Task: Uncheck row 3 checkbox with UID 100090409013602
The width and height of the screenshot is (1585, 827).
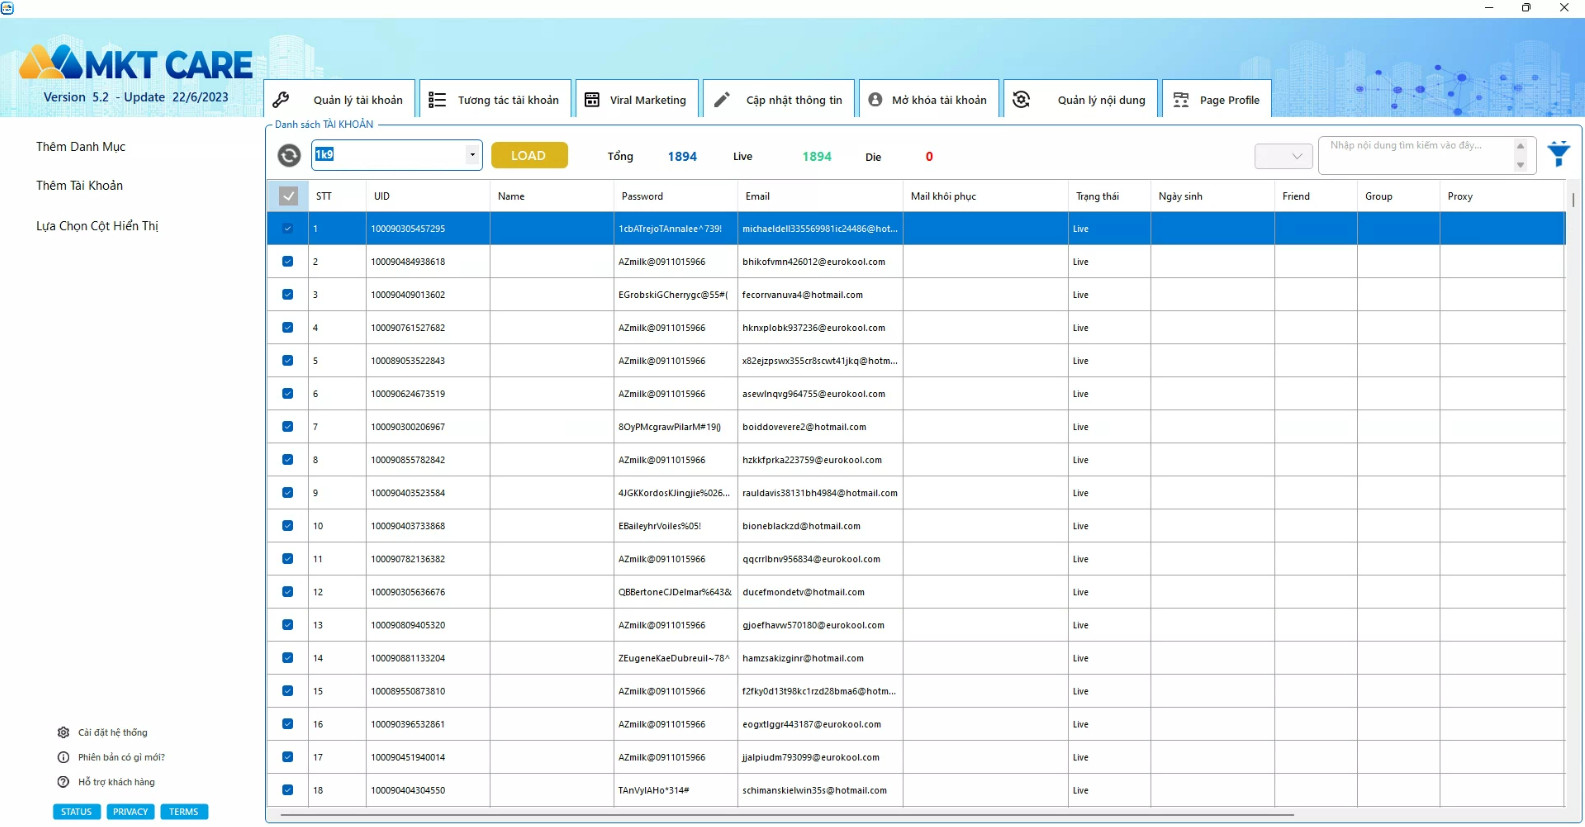Action: (x=288, y=294)
